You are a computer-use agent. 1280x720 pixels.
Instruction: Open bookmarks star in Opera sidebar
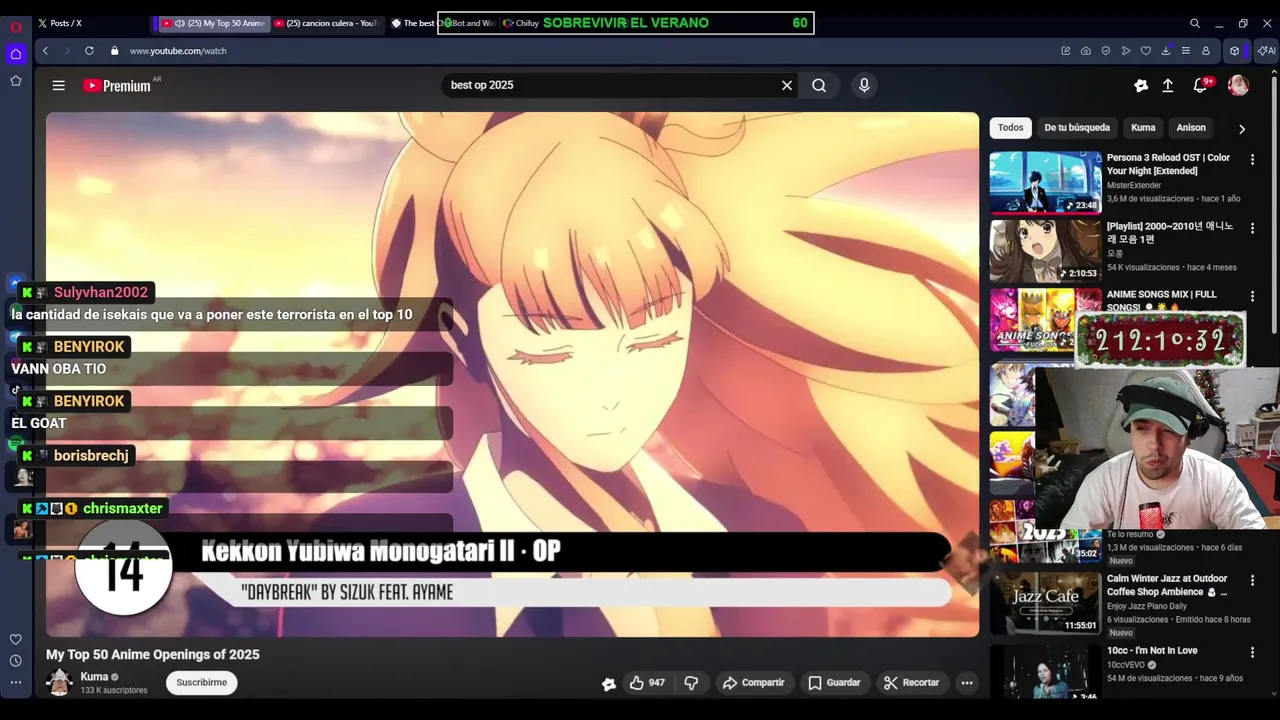coord(16,81)
